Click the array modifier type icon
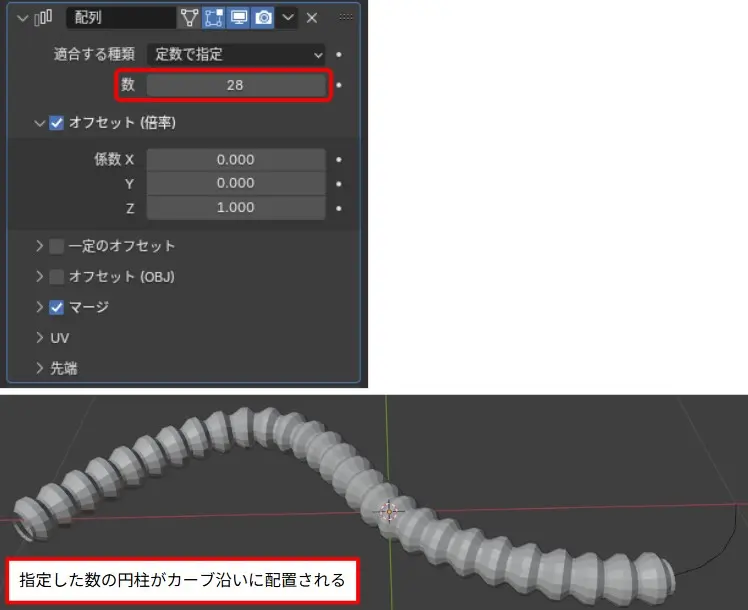This screenshot has width=748, height=610. click(x=43, y=18)
